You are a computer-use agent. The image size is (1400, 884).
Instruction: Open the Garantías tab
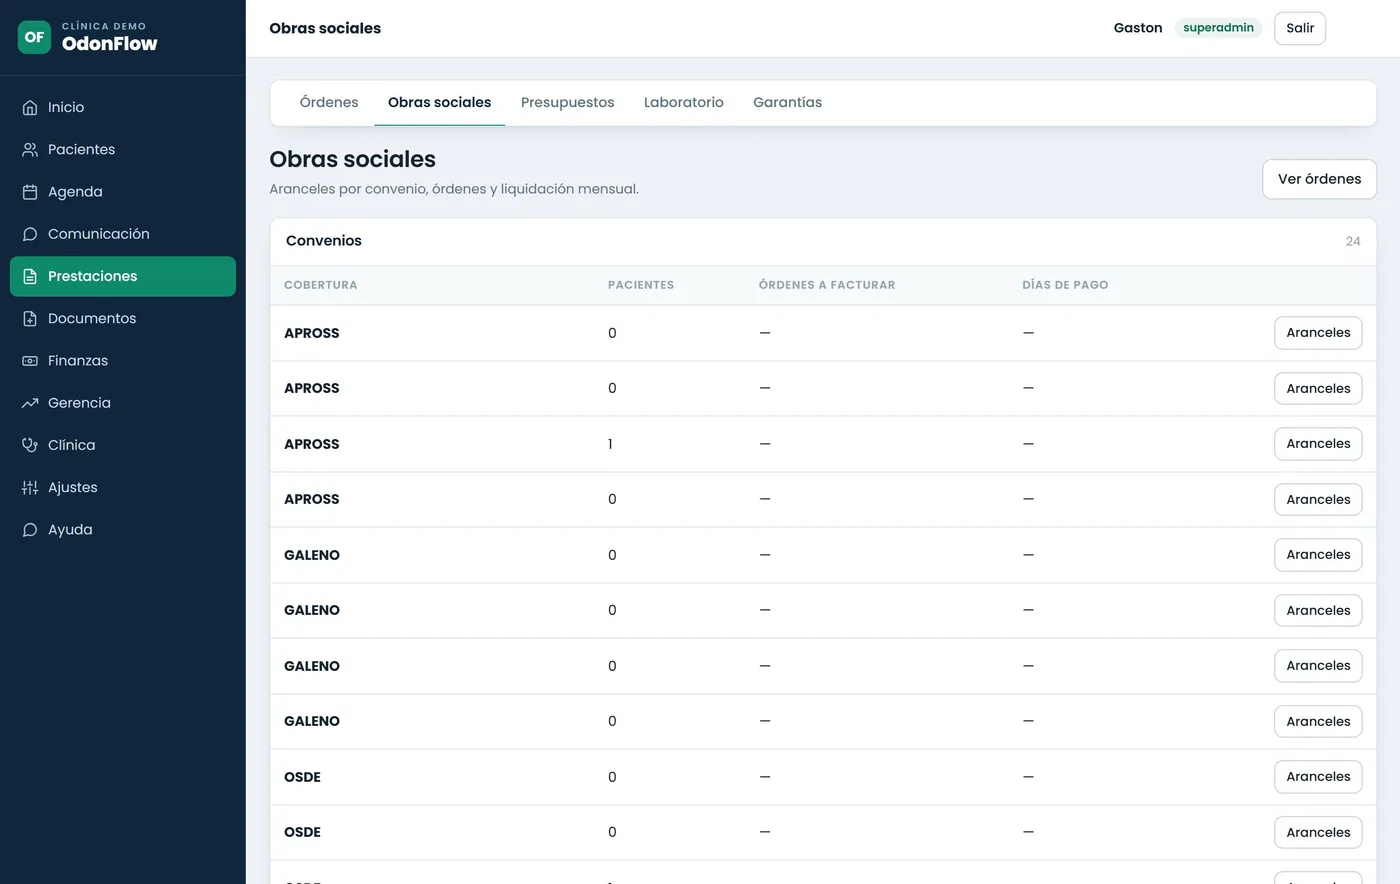click(787, 102)
